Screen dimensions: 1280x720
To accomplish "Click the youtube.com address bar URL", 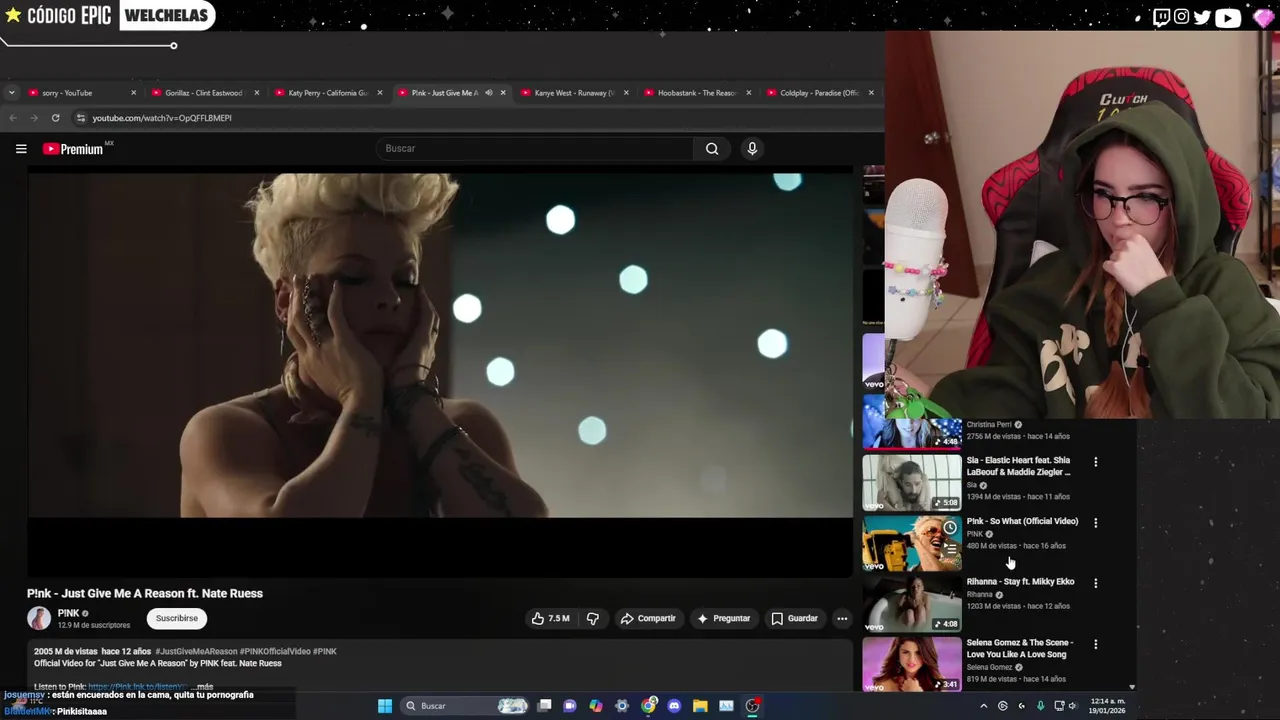I will [162, 118].
